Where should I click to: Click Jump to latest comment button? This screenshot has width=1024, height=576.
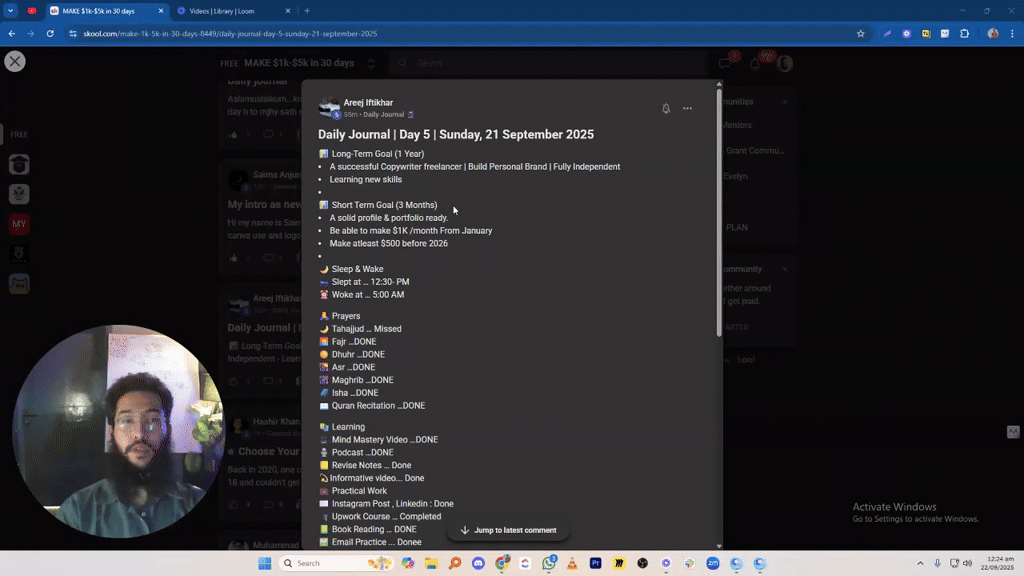[x=508, y=530]
